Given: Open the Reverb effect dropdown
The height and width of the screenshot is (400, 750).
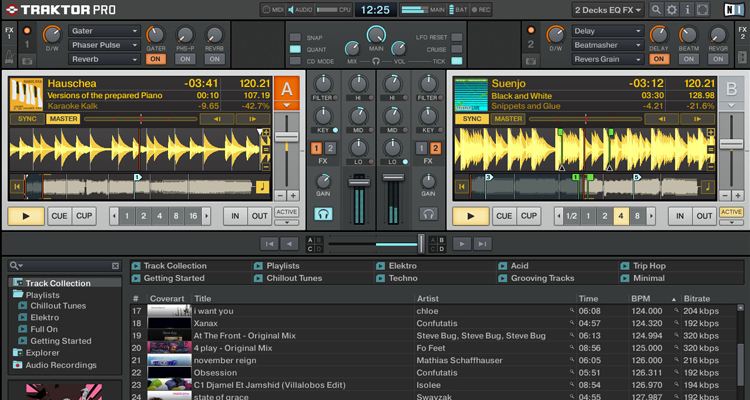Looking at the screenshot, I should (104, 59).
